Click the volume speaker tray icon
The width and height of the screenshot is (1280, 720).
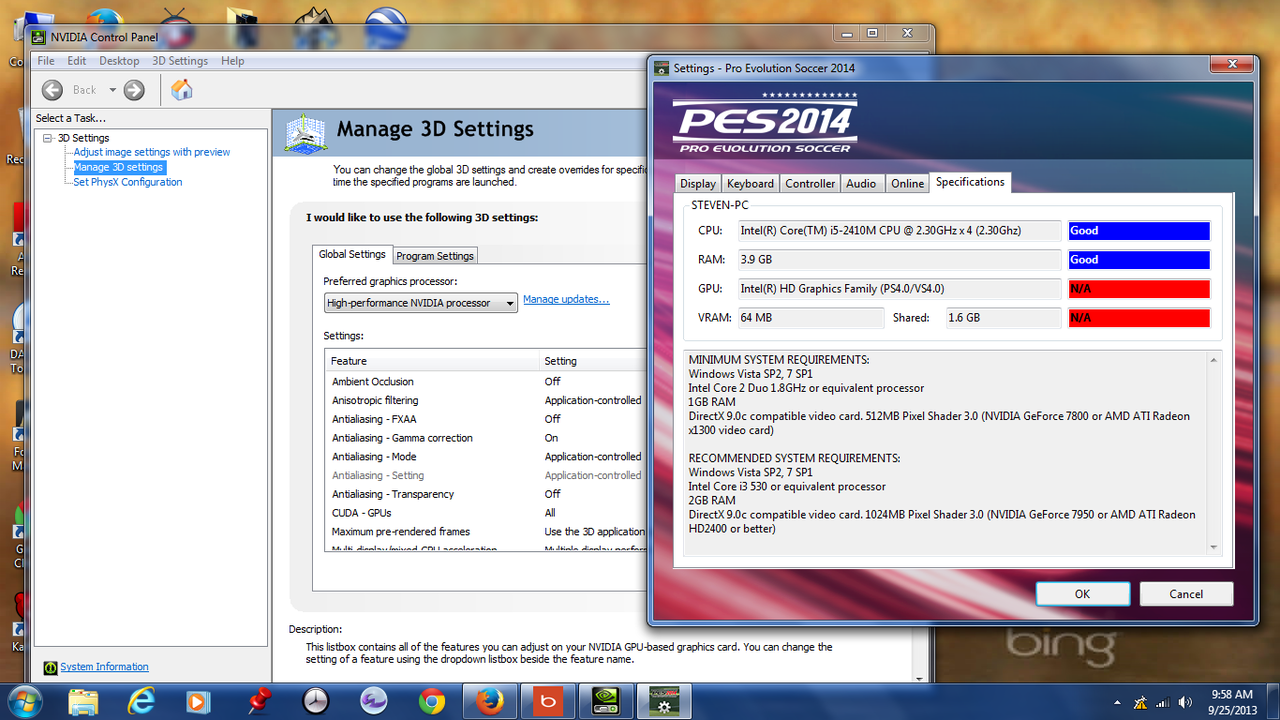tap(1186, 702)
